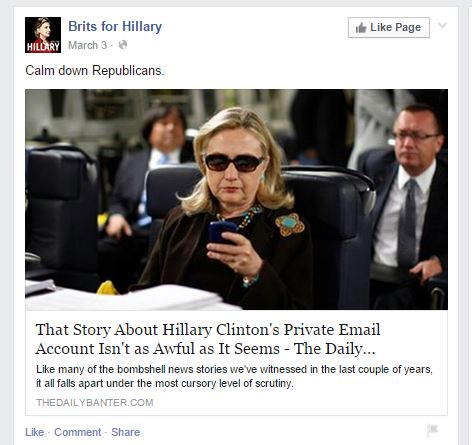Click the Like Page button
This screenshot has width=472, height=445.
389,27
